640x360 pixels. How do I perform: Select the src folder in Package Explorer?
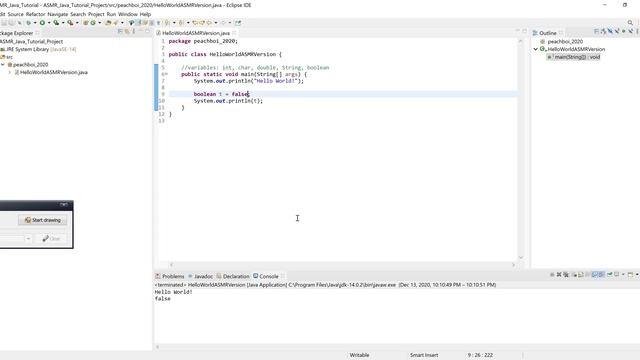click(x=7, y=57)
